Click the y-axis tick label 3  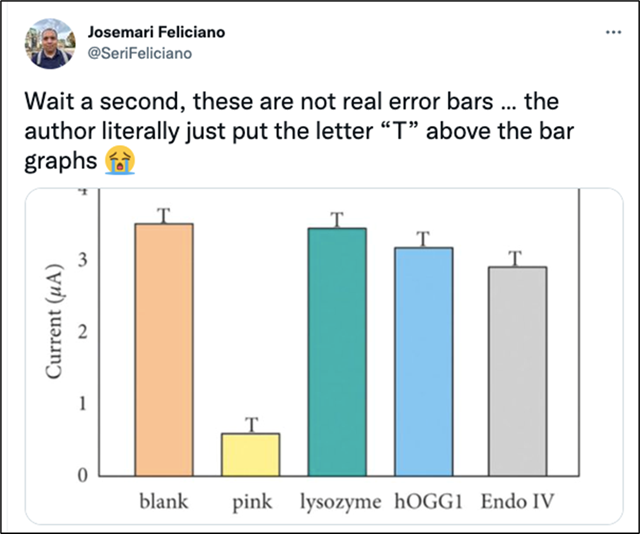tap(83, 260)
